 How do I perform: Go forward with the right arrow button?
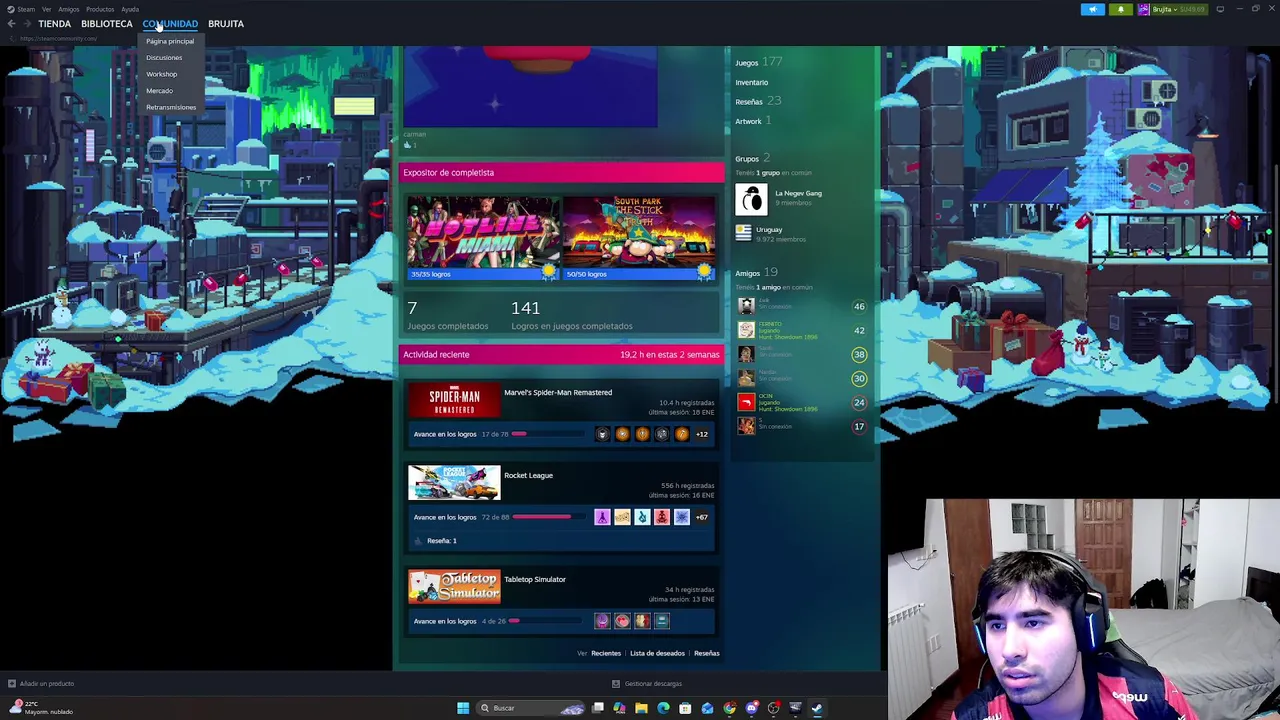[26, 24]
